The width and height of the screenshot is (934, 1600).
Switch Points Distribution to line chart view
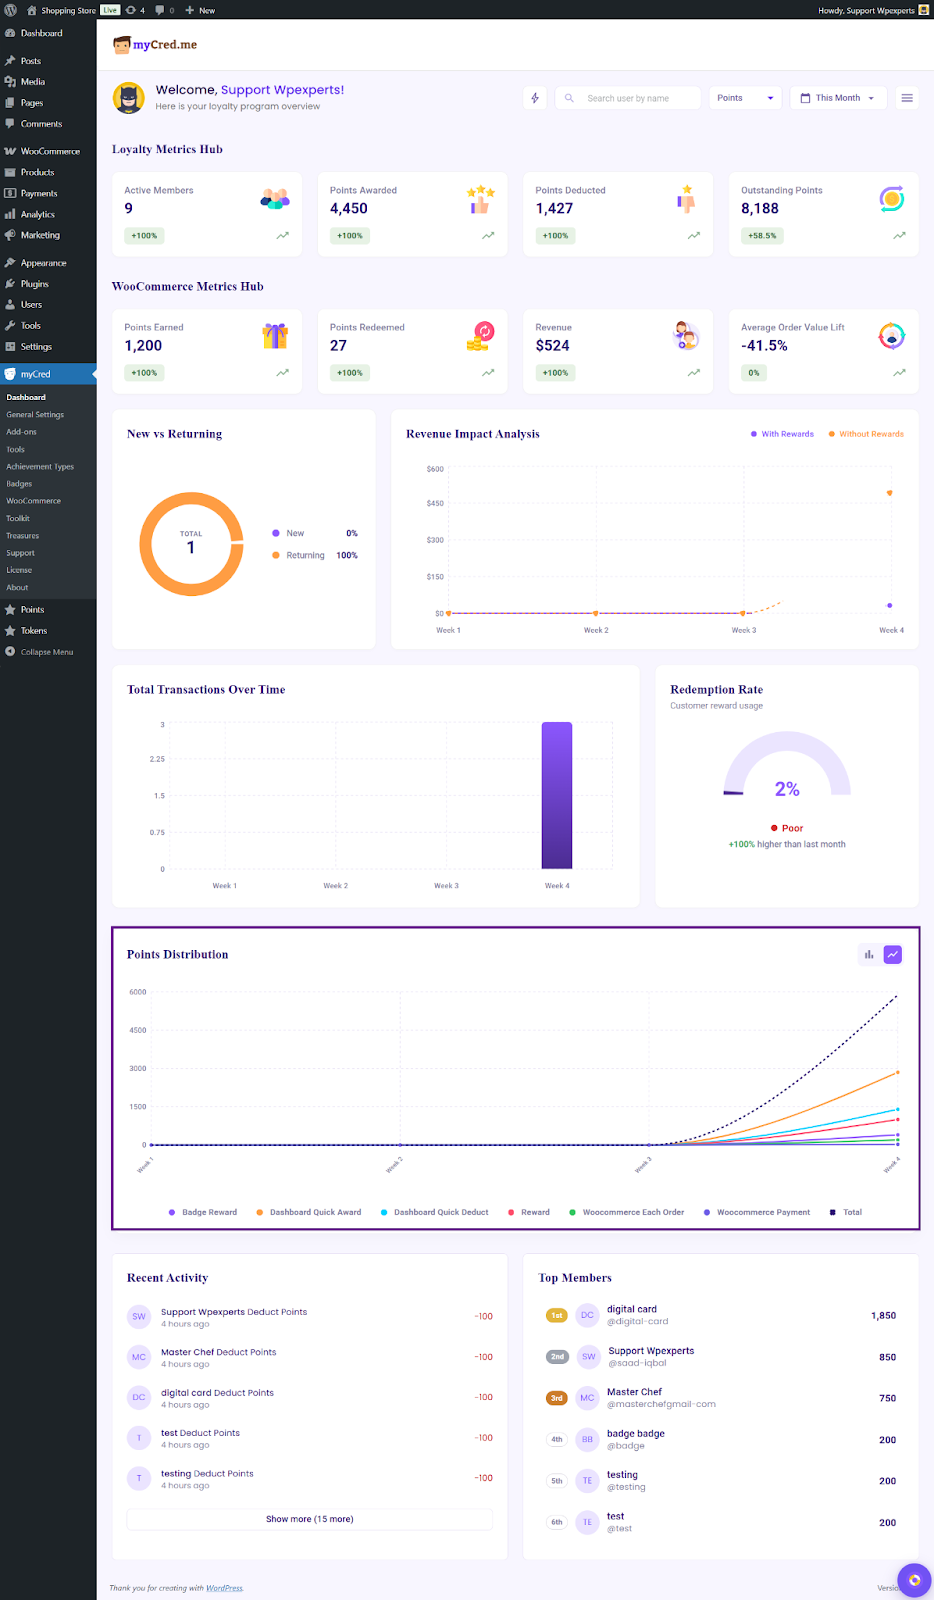893,955
